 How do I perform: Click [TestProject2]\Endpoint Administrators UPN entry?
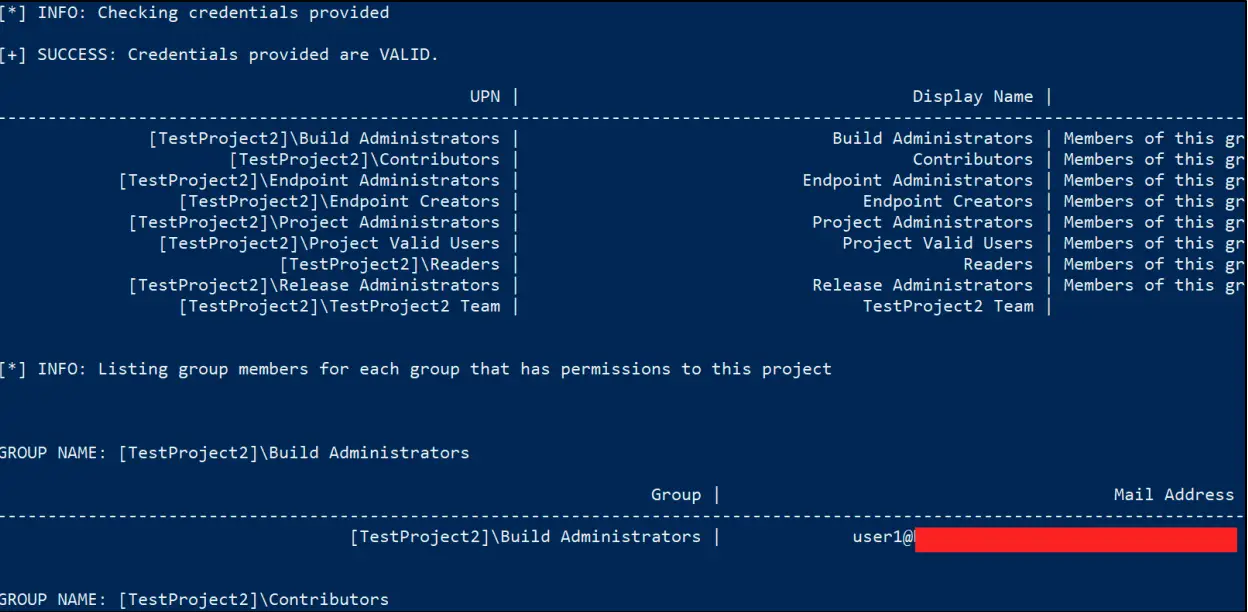point(310,180)
